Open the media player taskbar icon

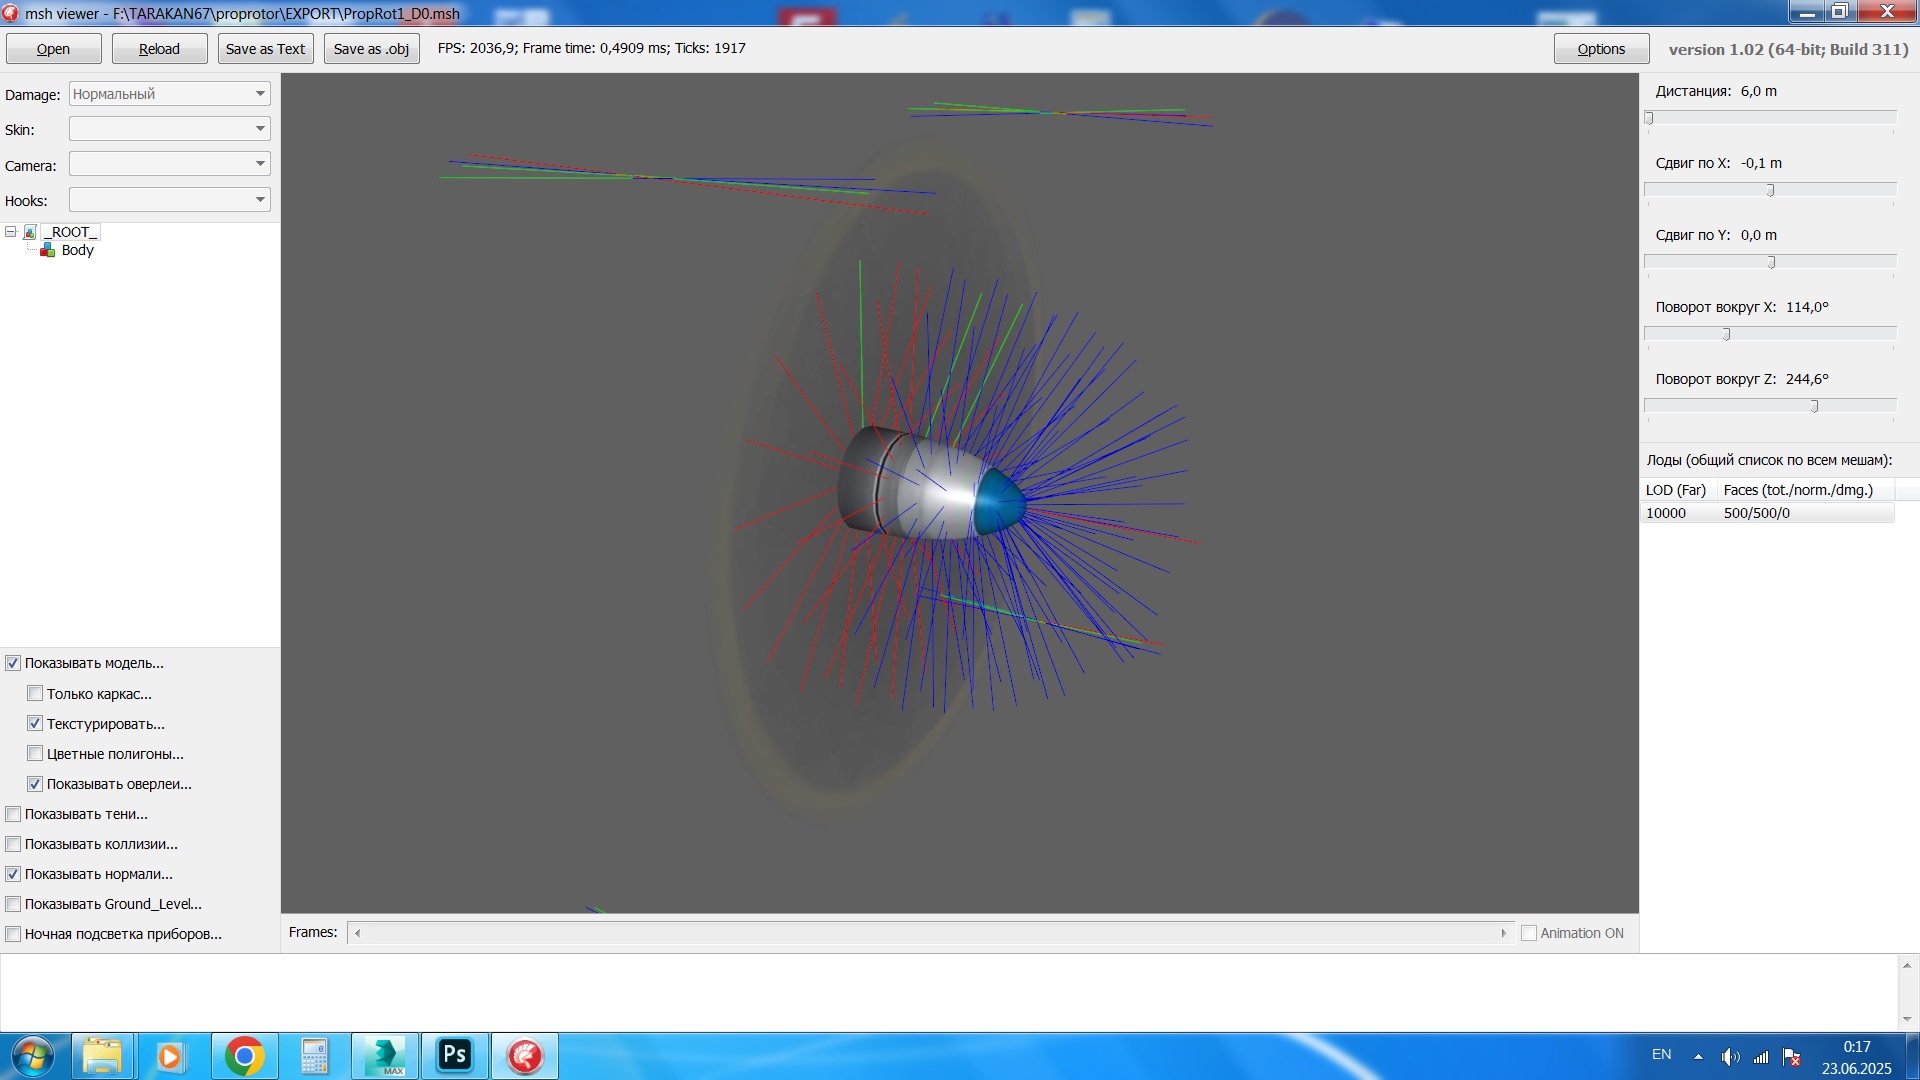pos(170,1056)
